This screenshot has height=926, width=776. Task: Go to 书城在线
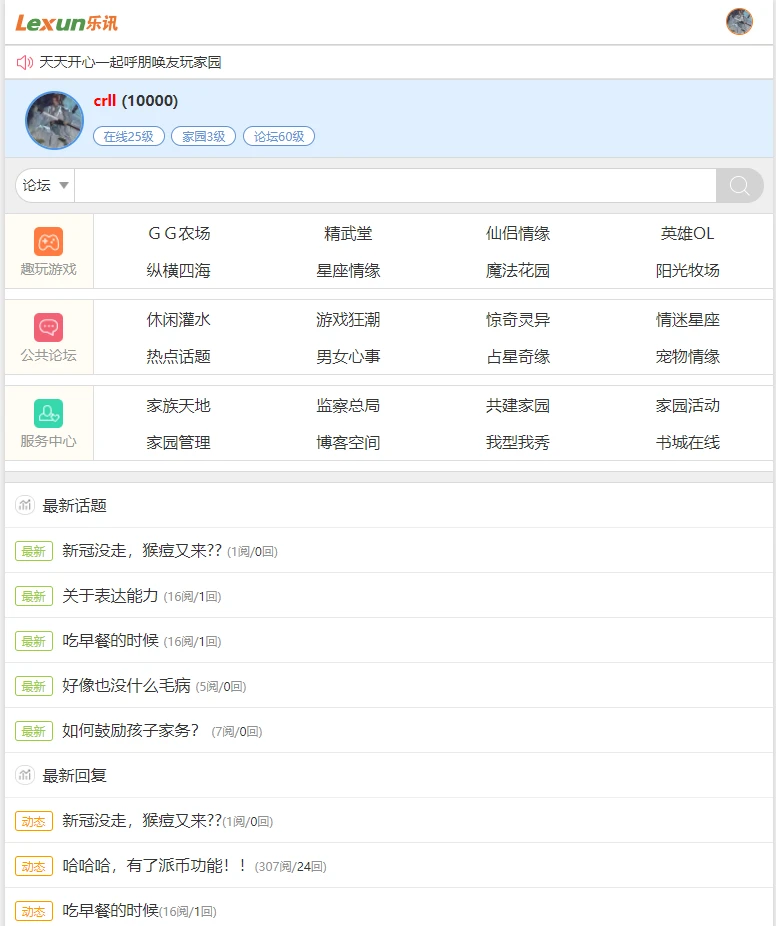687,442
